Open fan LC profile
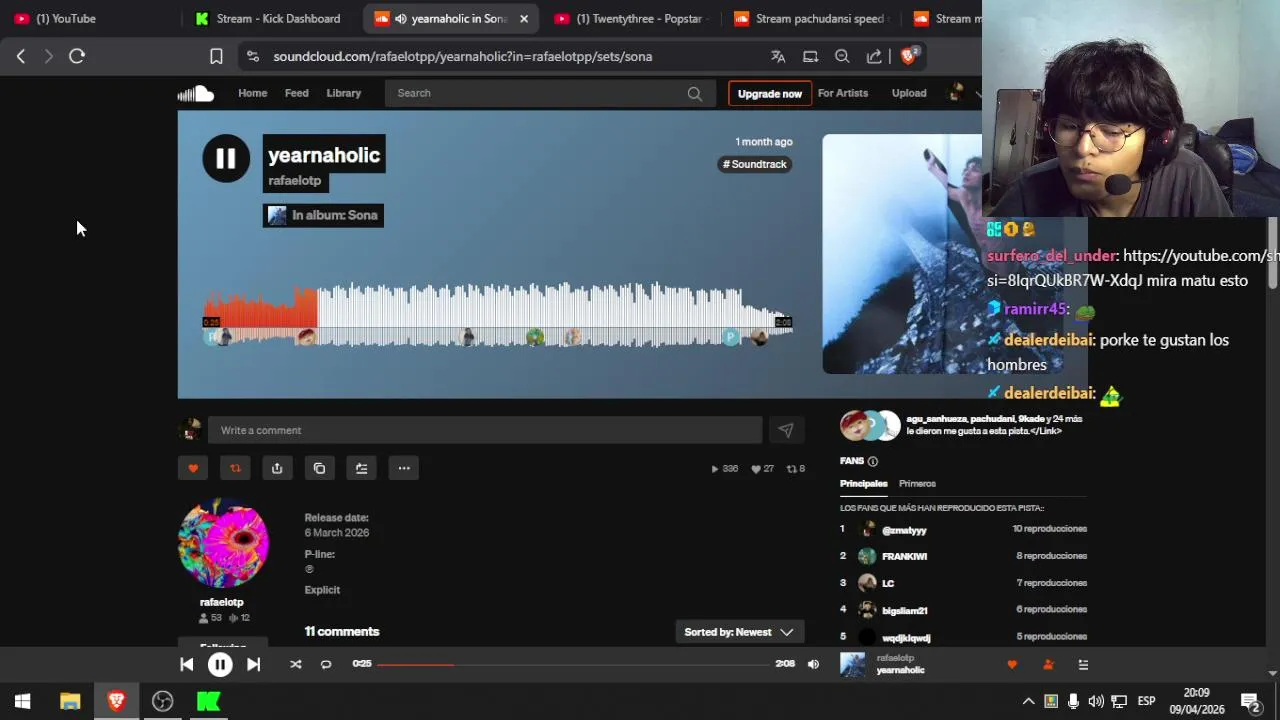 888,583
